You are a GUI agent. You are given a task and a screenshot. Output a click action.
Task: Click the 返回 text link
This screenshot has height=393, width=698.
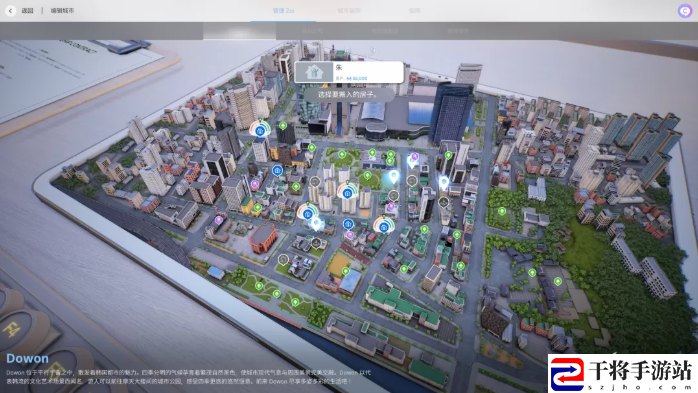point(28,10)
